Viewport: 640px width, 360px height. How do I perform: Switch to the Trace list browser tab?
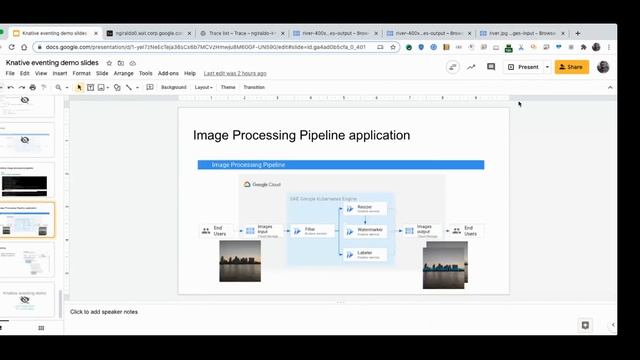tap(242, 33)
